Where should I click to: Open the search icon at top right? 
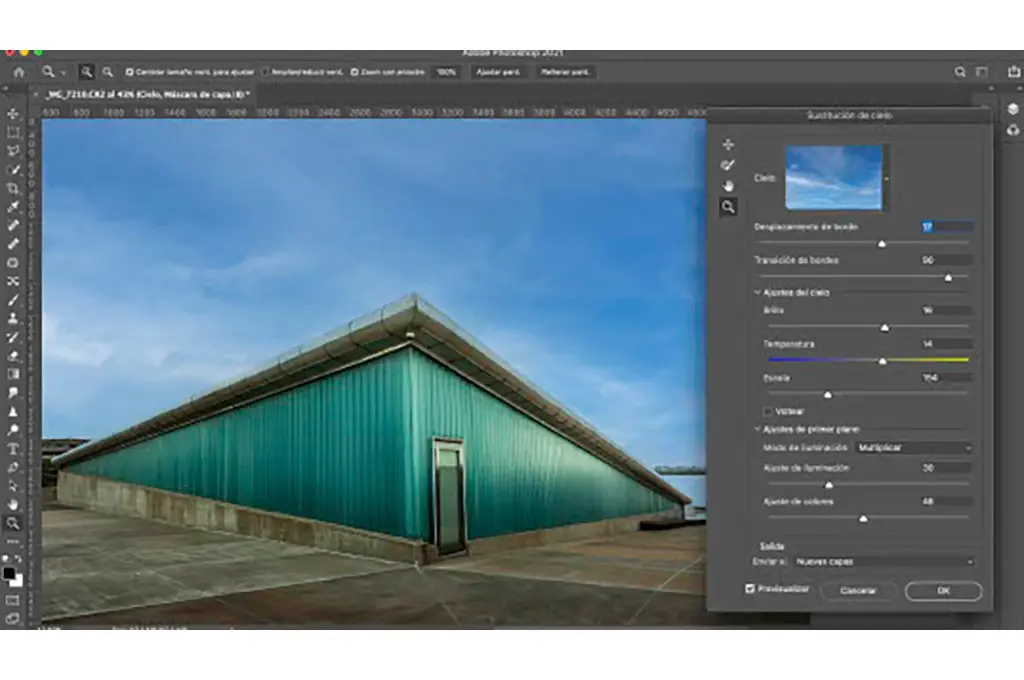(960, 72)
